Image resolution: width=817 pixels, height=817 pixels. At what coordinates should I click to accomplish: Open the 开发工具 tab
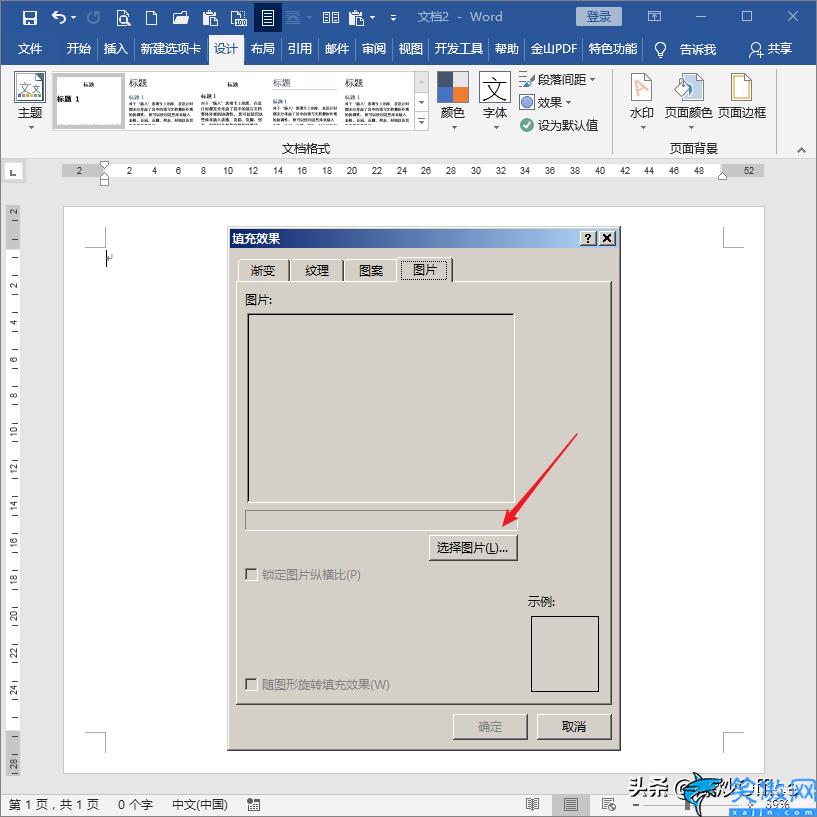click(x=459, y=49)
